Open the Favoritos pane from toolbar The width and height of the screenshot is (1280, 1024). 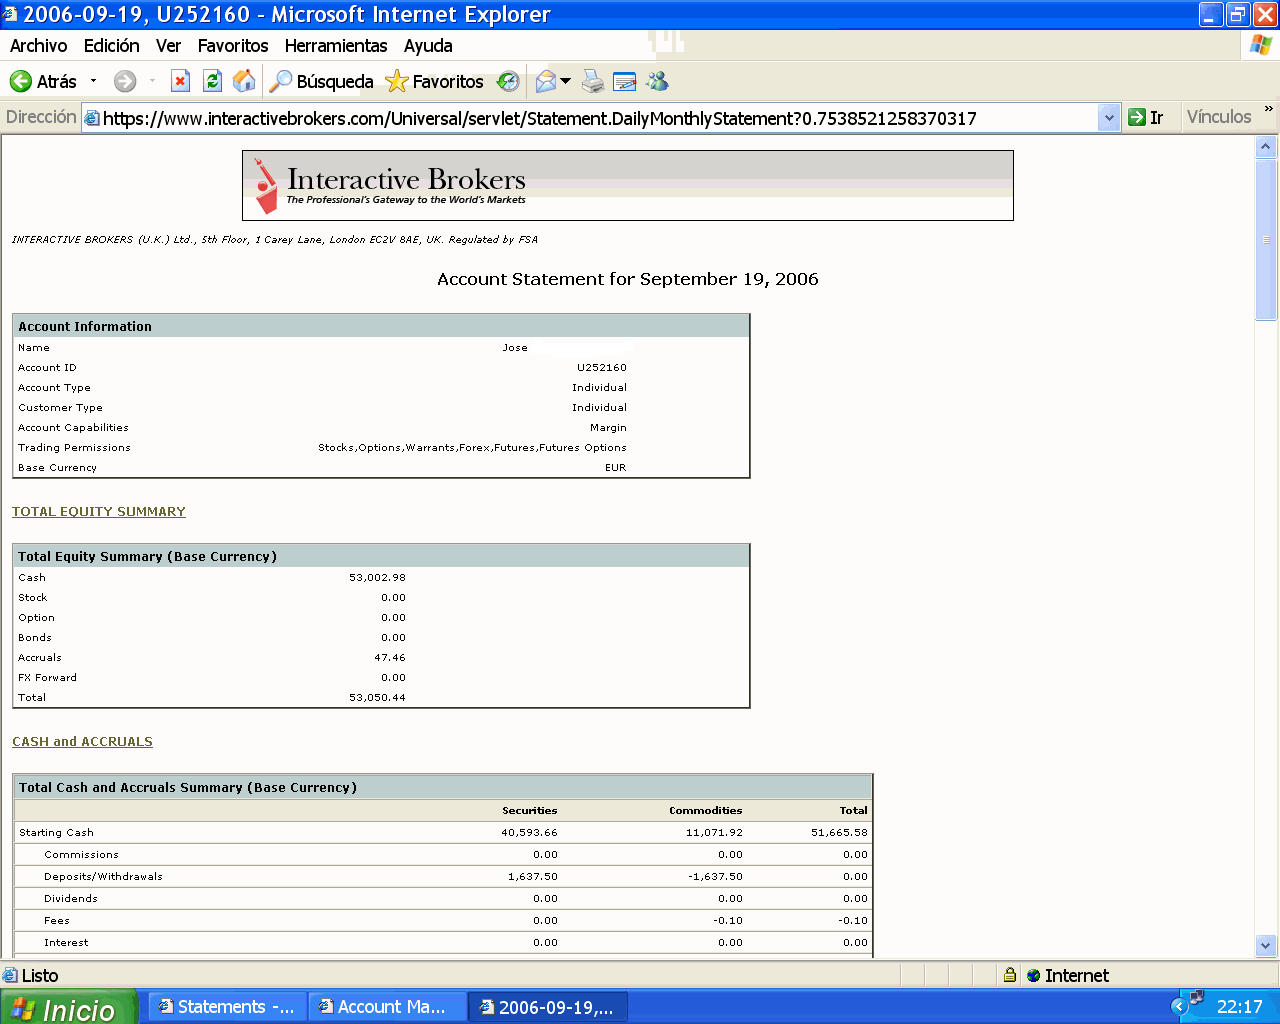coord(435,82)
